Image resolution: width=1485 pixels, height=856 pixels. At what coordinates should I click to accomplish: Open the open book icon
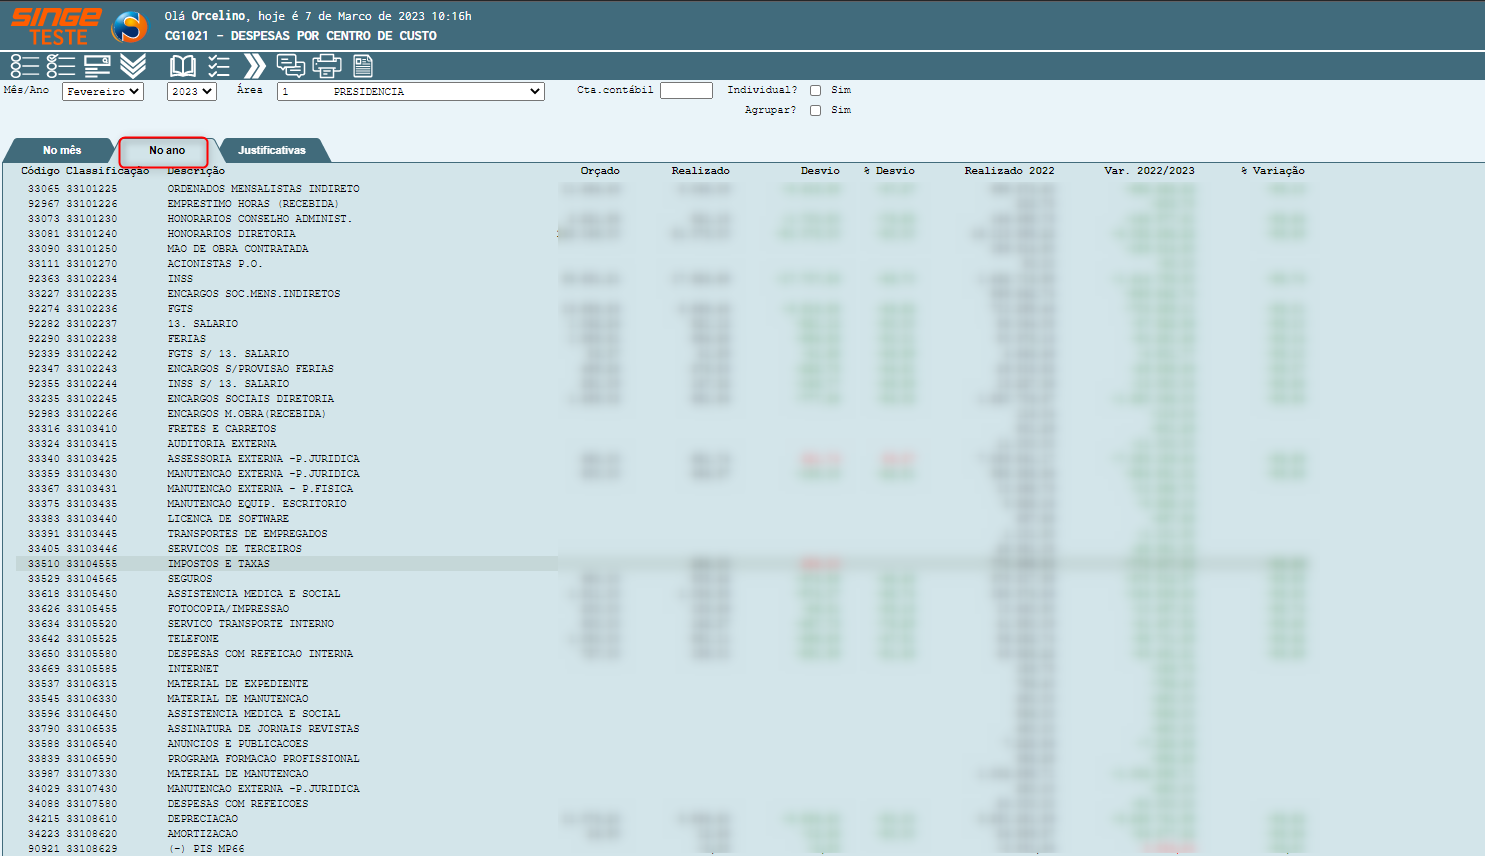click(183, 66)
